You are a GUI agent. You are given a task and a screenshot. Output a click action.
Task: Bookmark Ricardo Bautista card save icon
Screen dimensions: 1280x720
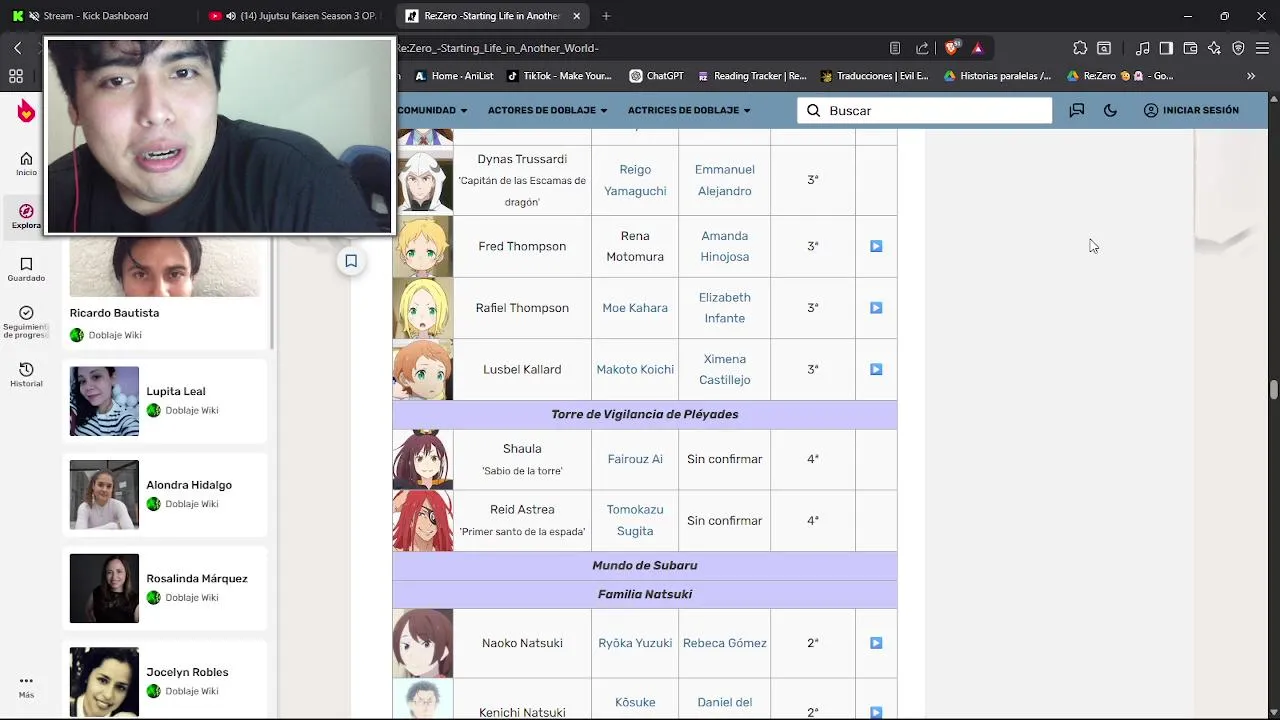click(x=351, y=261)
